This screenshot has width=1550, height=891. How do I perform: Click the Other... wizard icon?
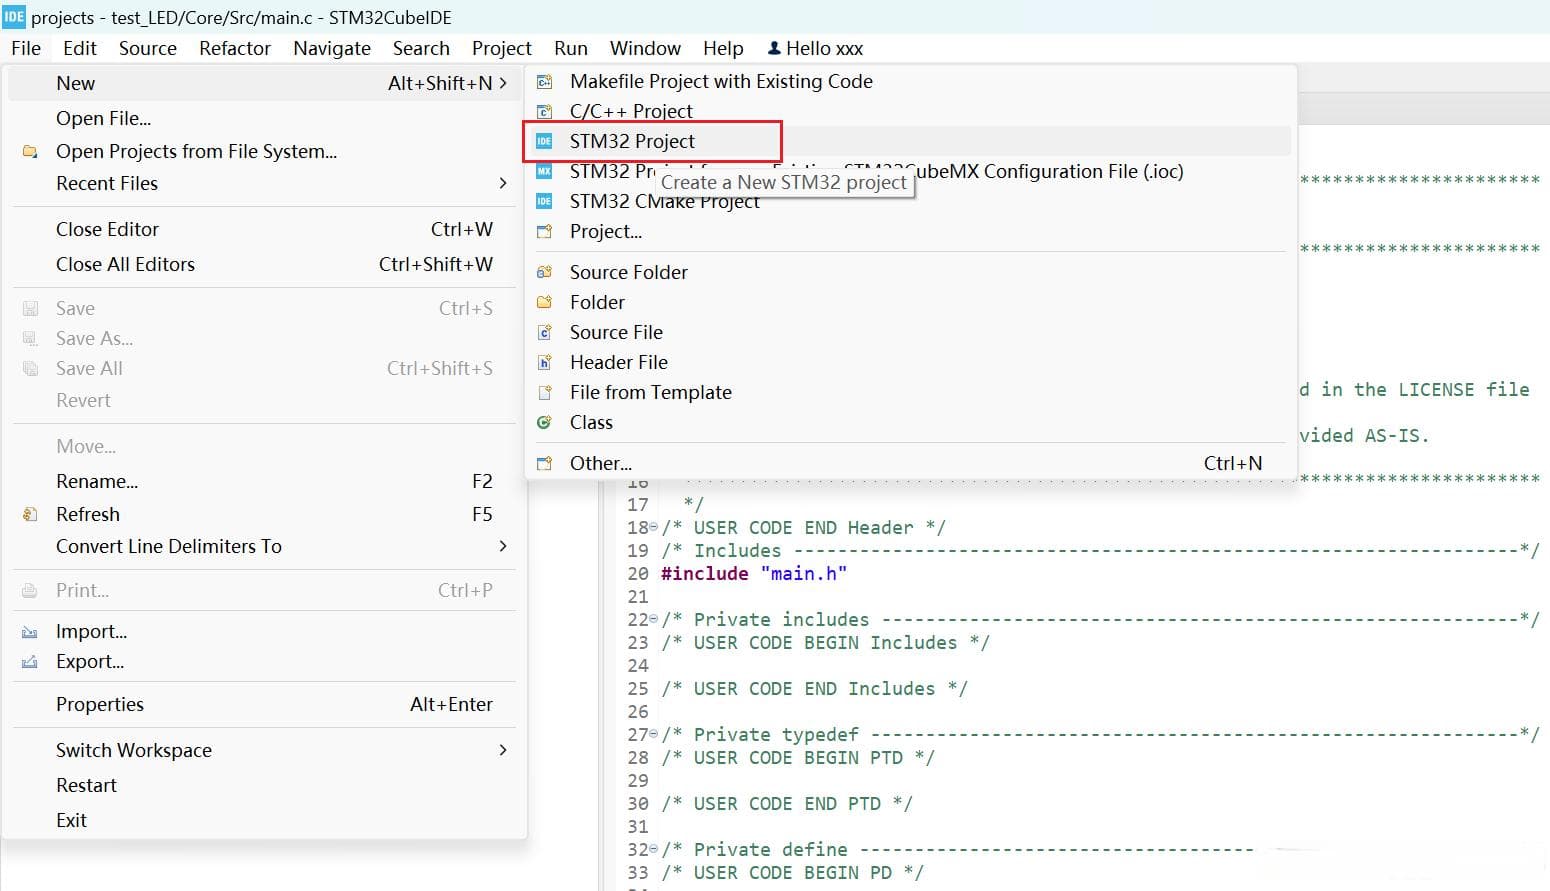[x=544, y=463]
